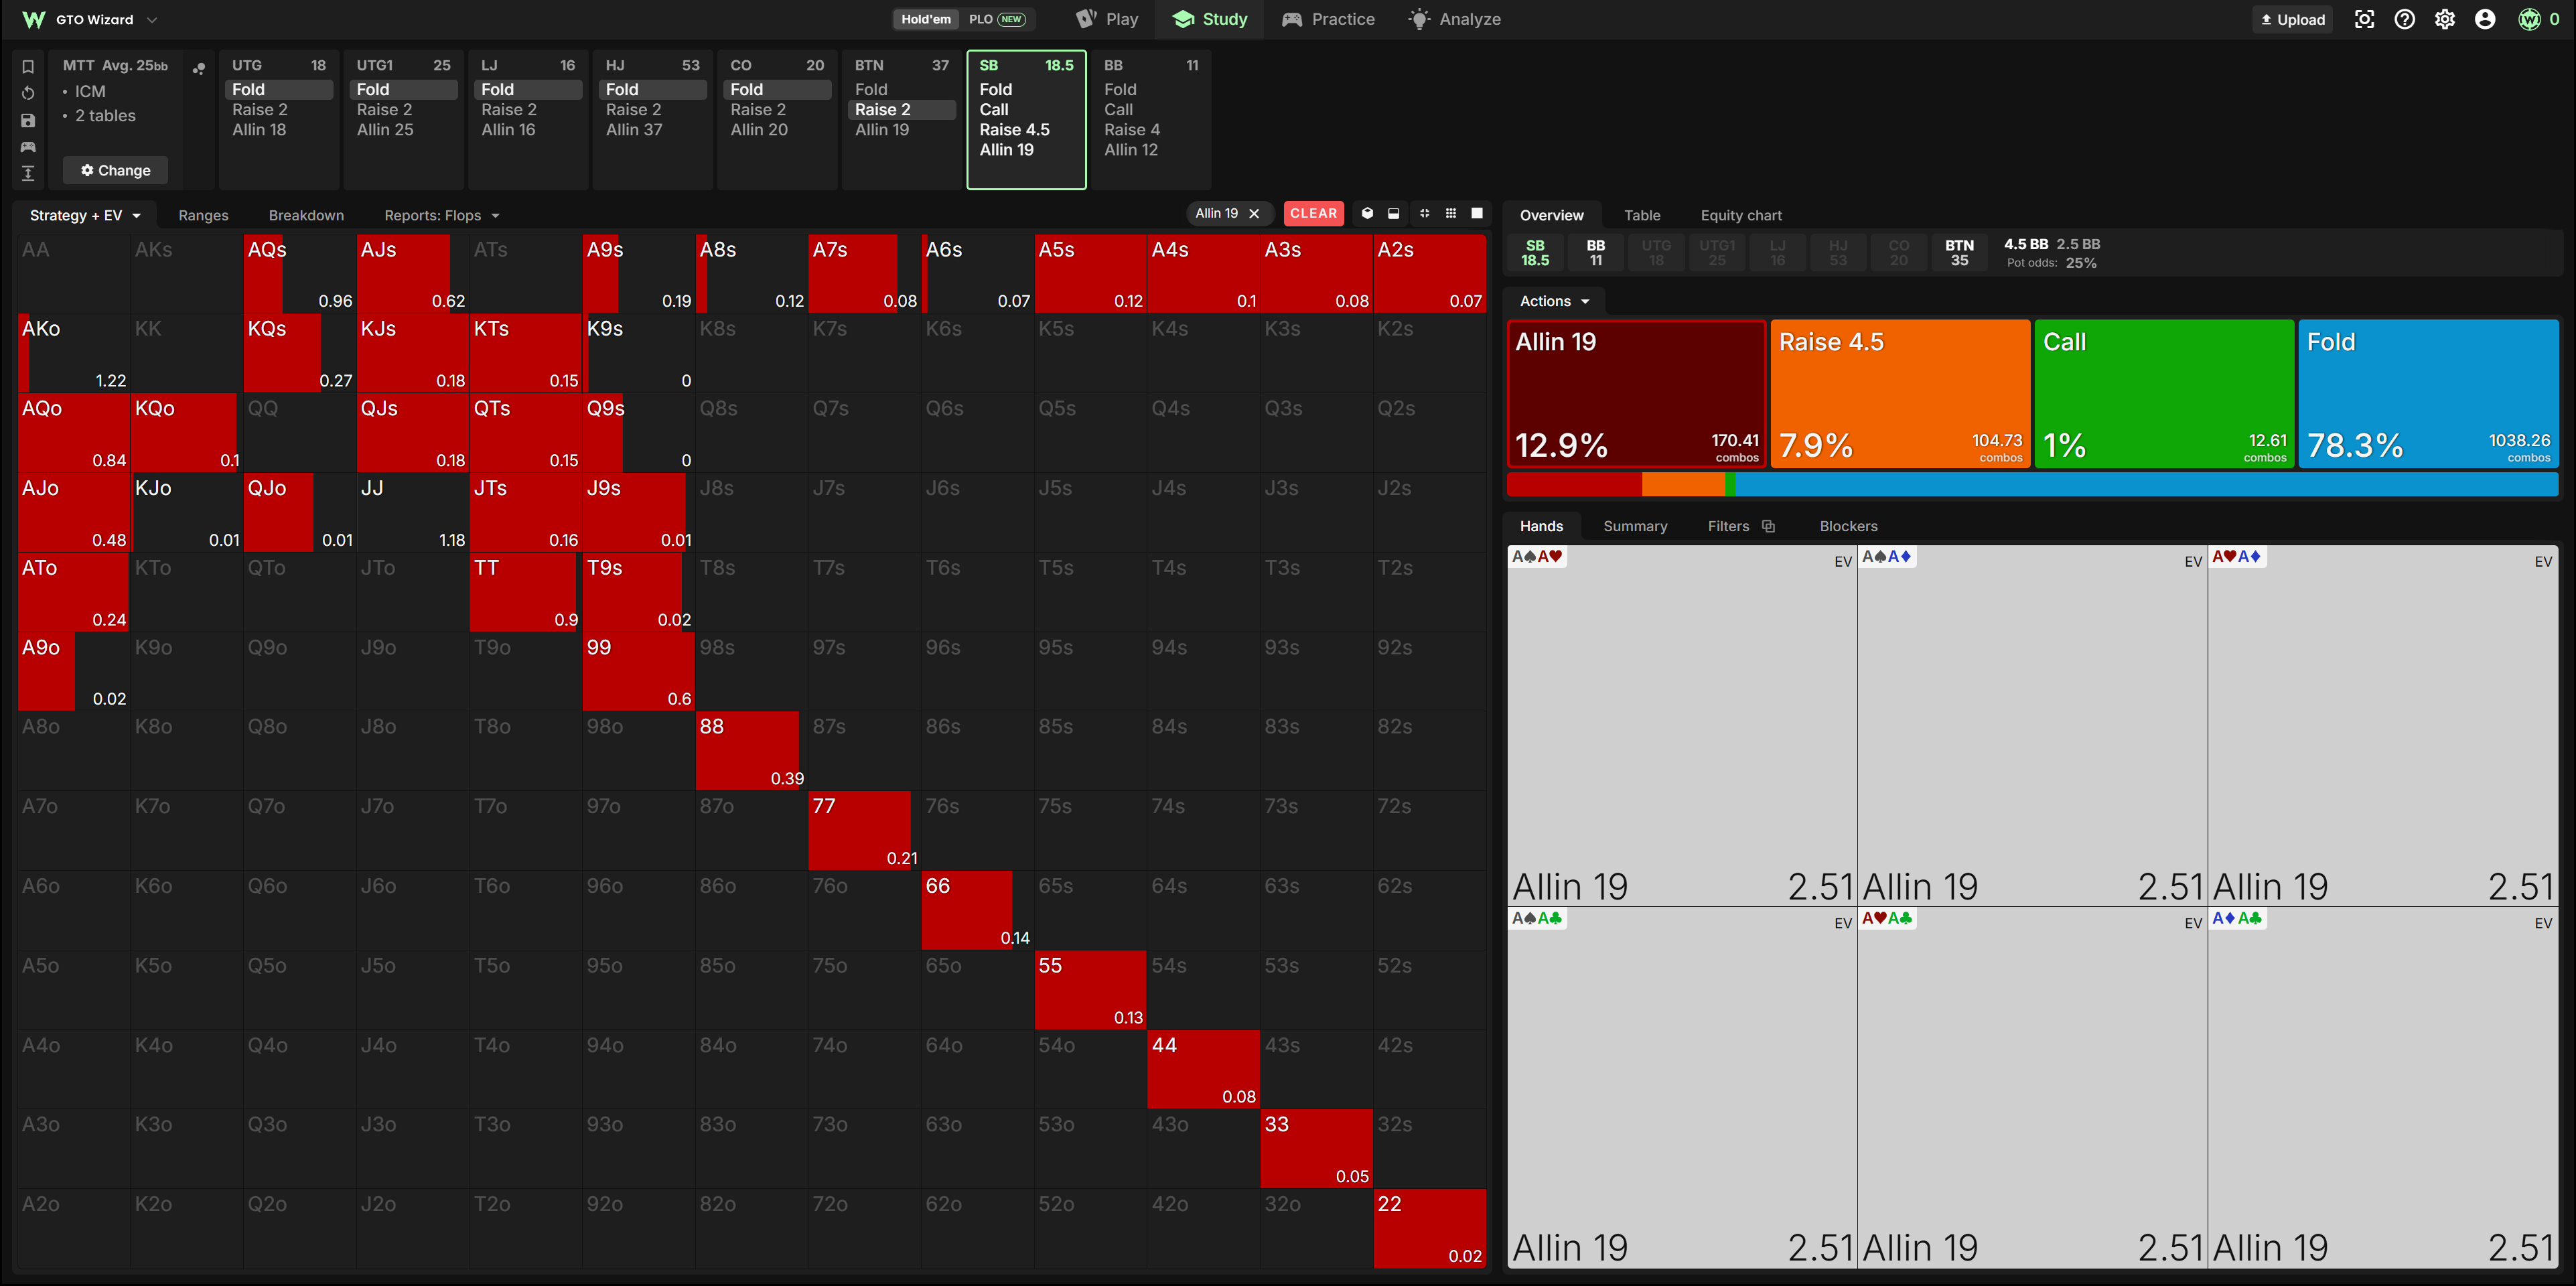Click the screenshot capture frame icon
Viewport: 2576px width, 1286px height.
pos(2364,19)
